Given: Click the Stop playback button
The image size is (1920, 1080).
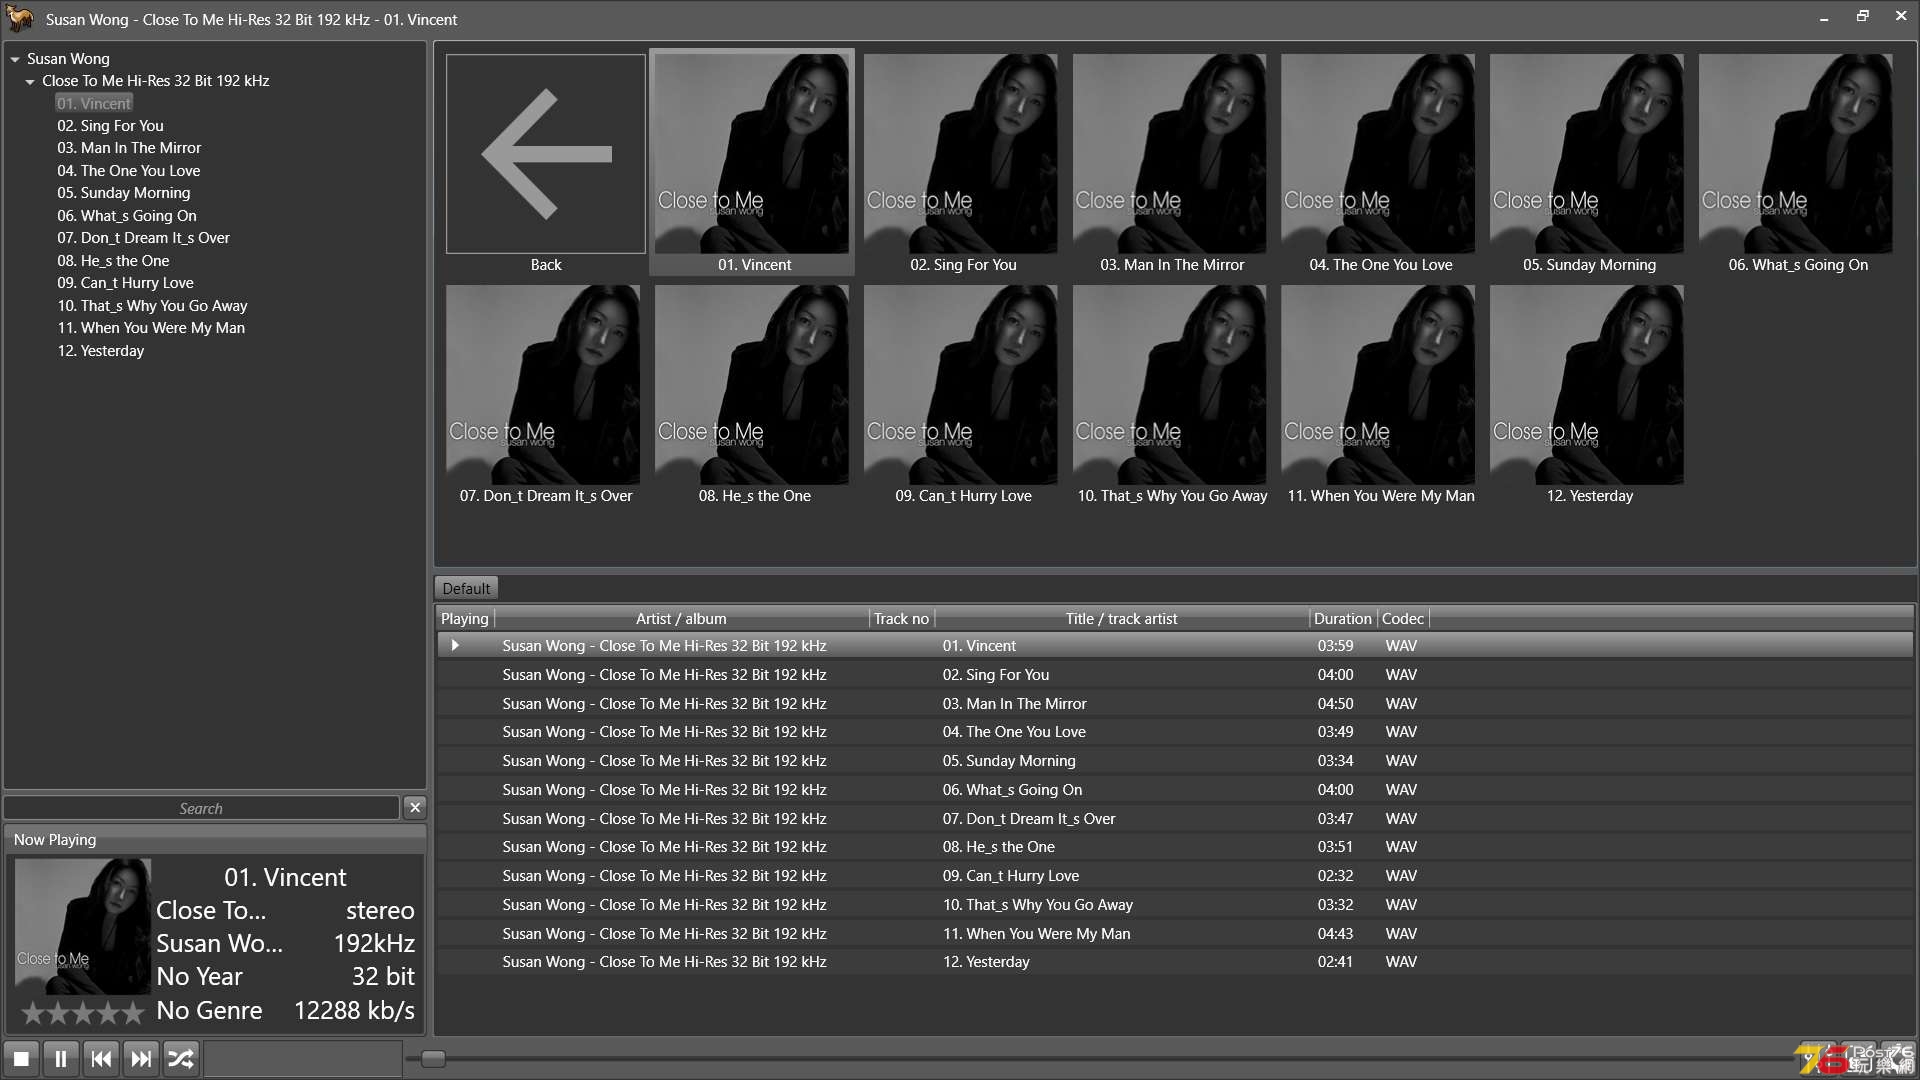Looking at the screenshot, I should point(21,1058).
